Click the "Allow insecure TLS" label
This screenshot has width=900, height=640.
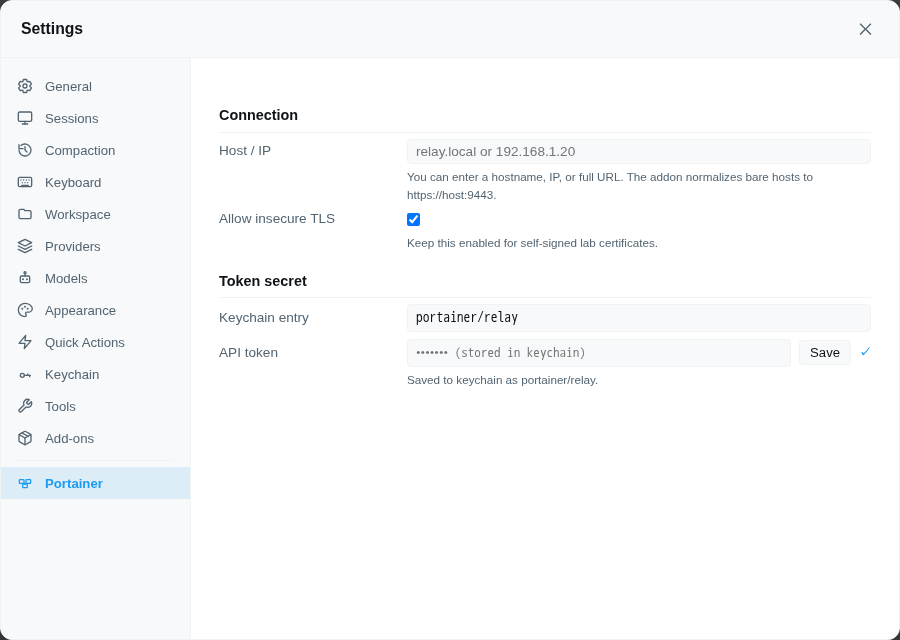pos(277,219)
